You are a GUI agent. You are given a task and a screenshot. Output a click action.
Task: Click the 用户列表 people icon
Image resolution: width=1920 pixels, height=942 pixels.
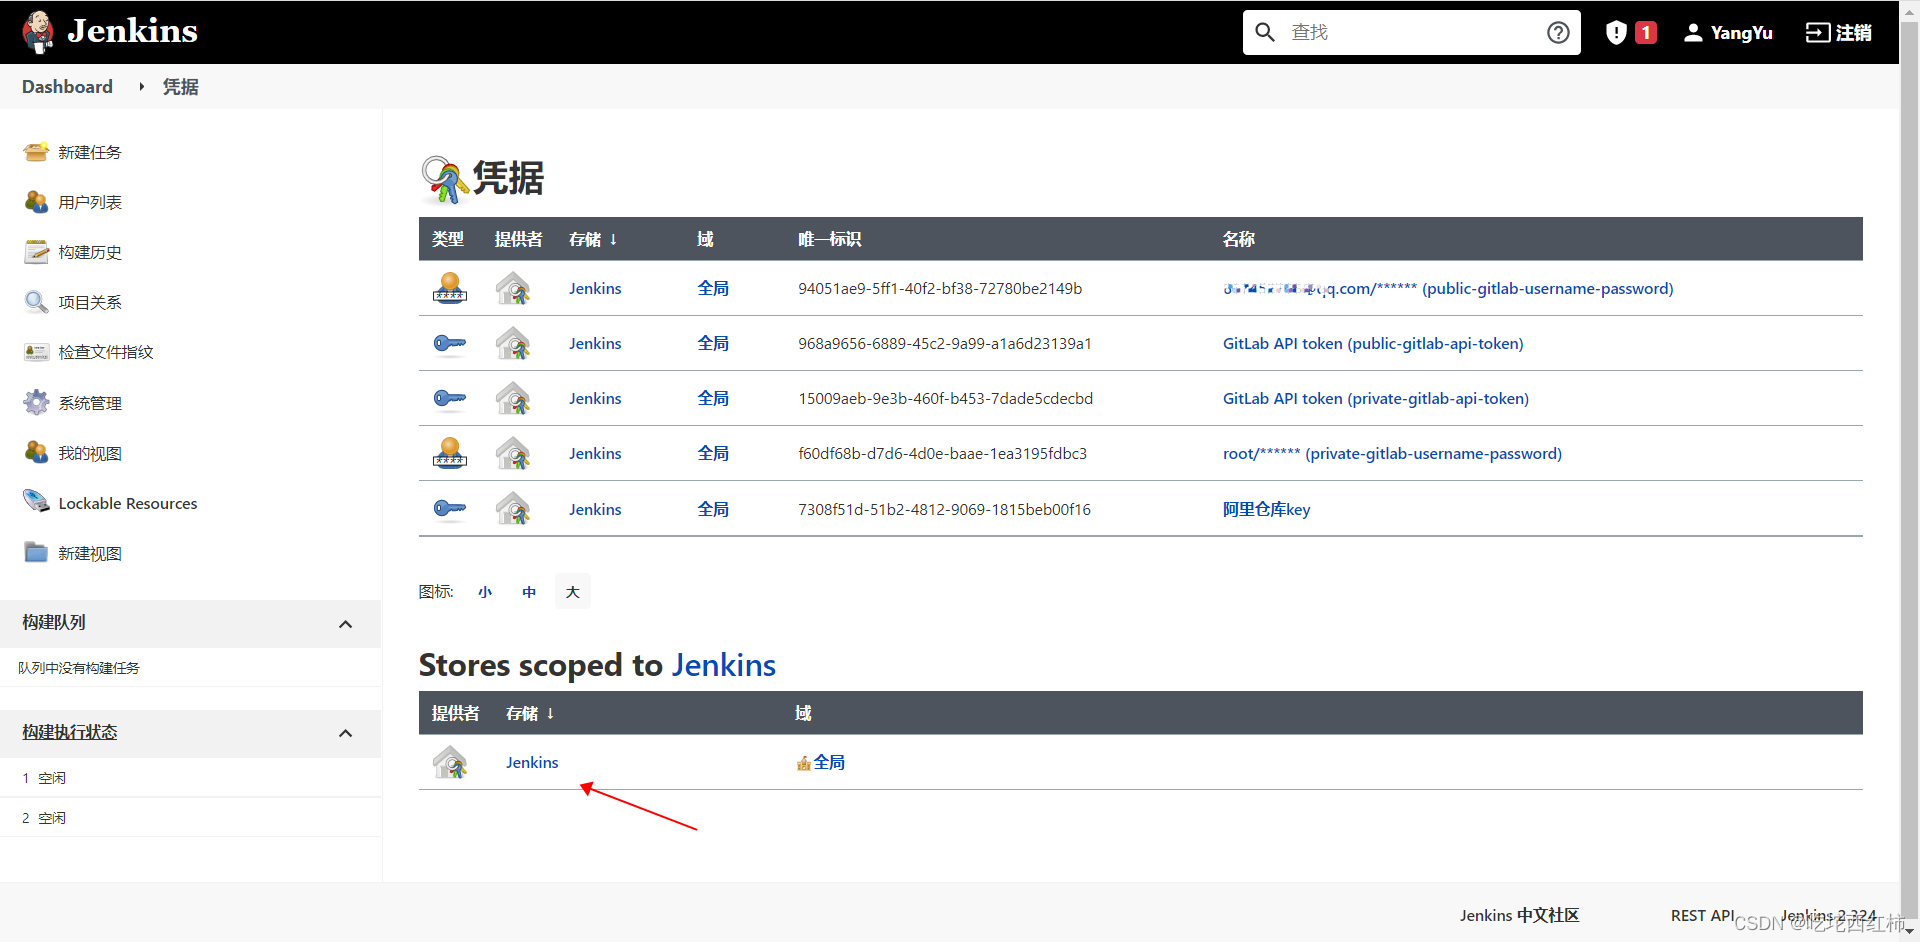(36, 202)
